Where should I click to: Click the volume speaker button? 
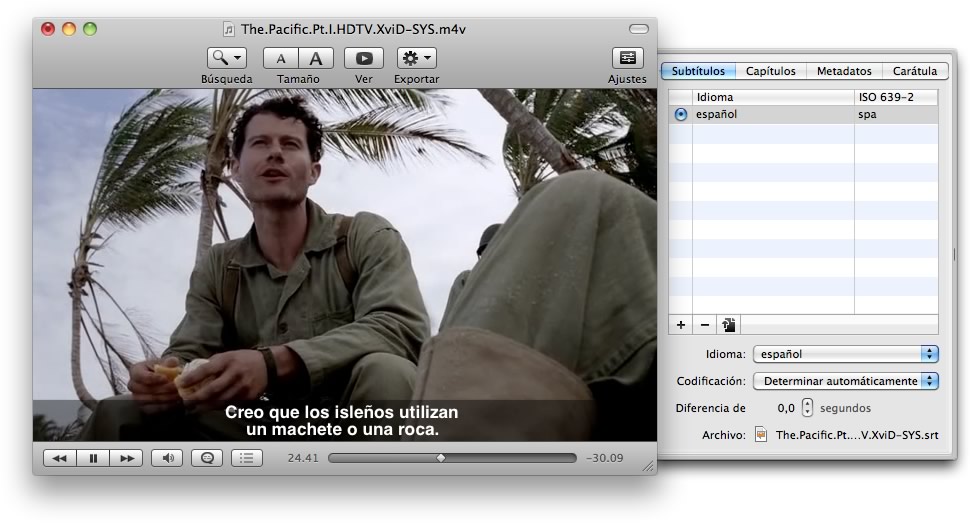click(167, 458)
